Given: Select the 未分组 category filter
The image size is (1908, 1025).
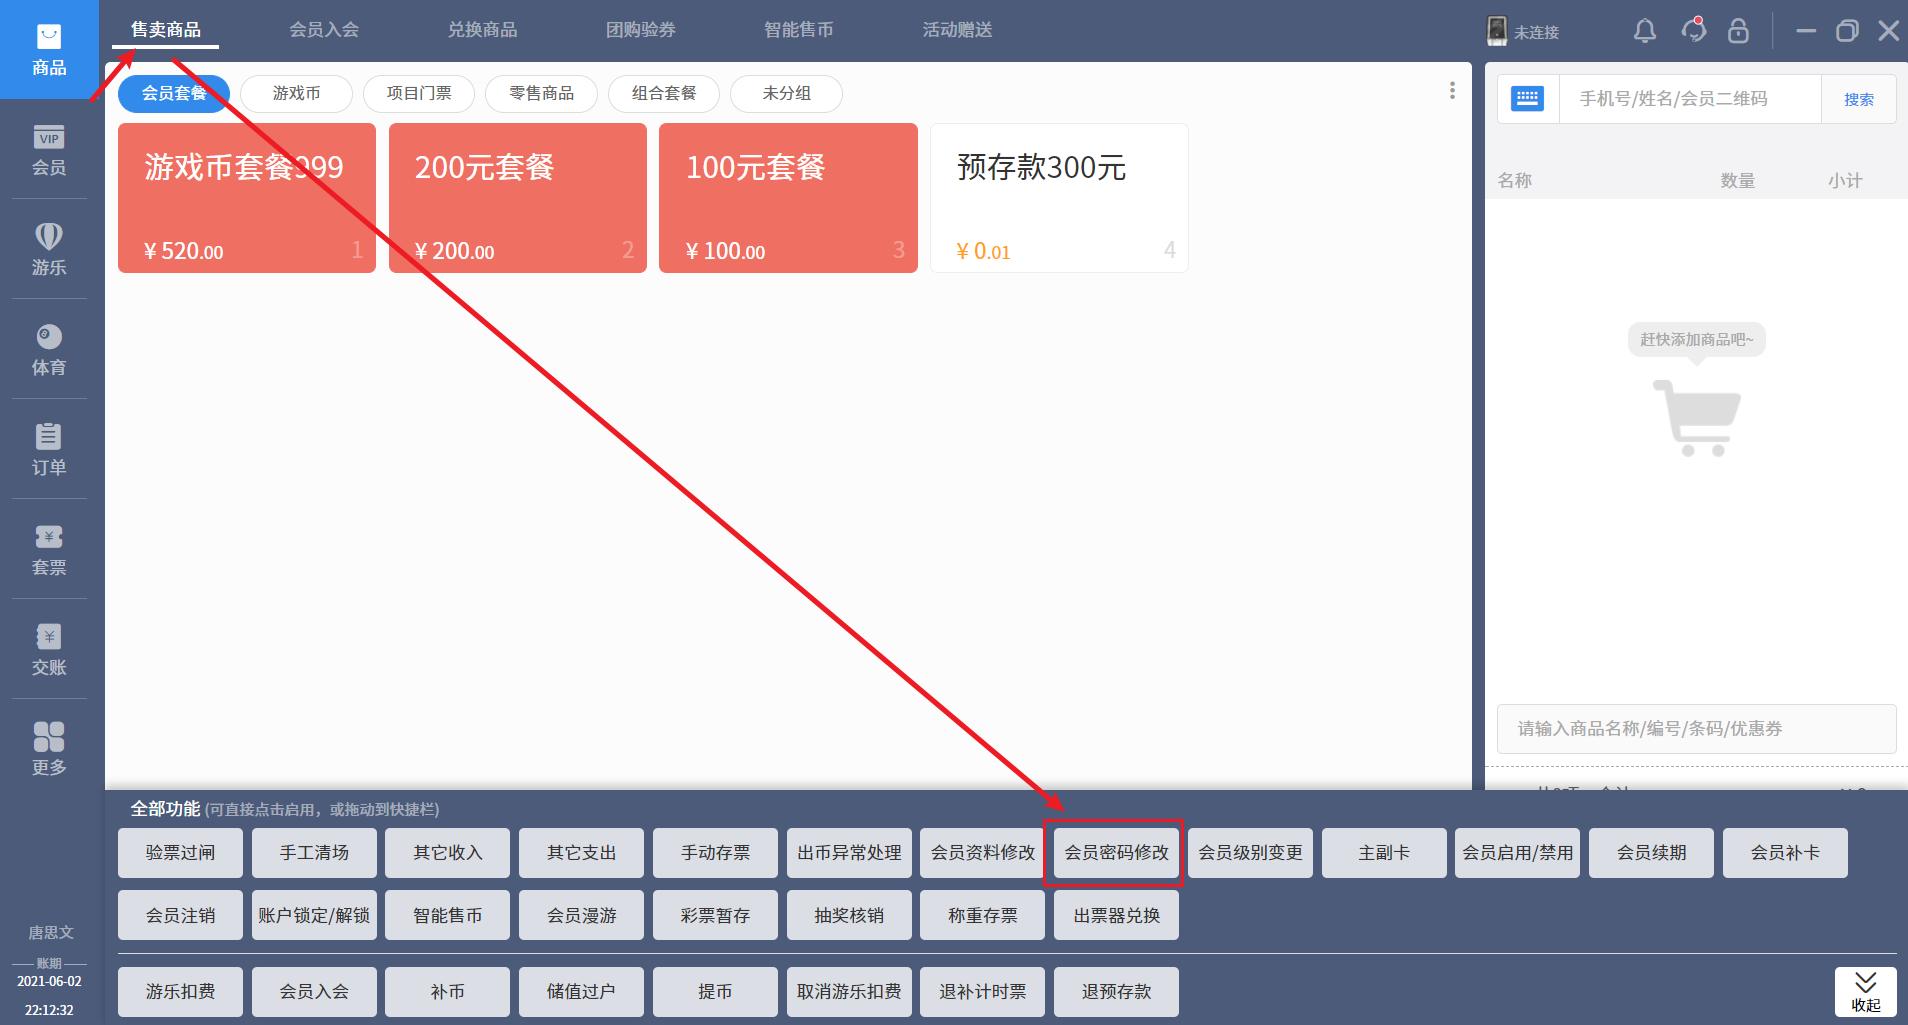Looking at the screenshot, I should click(x=787, y=94).
